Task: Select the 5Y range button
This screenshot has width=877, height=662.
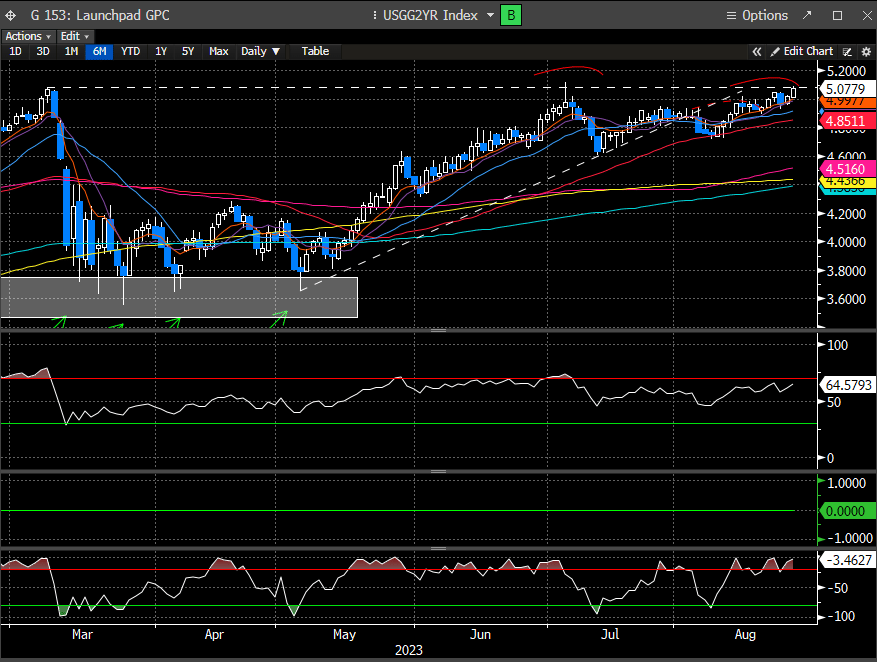Action: coord(188,51)
